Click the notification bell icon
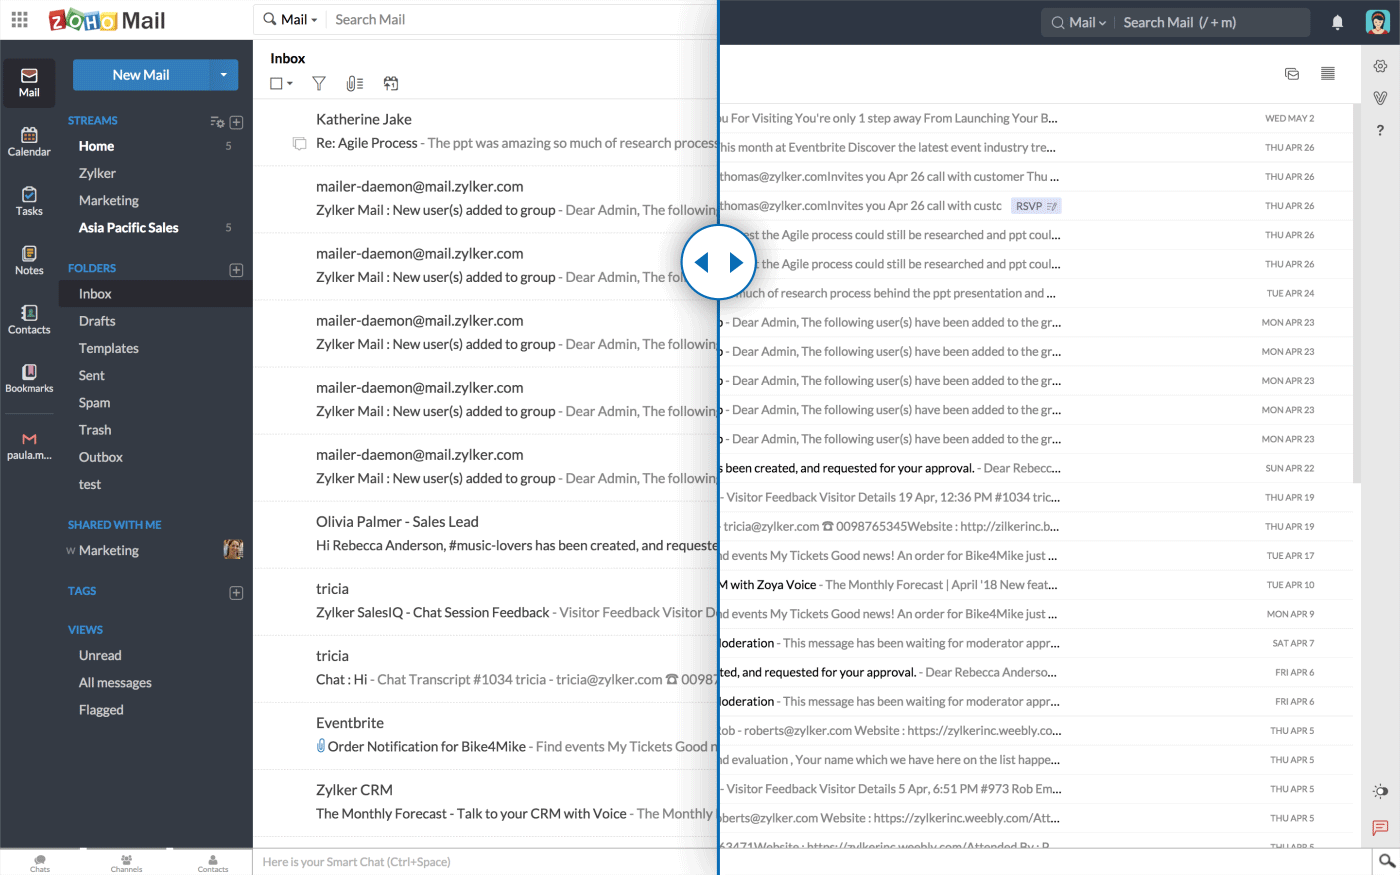The height and width of the screenshot is (875, 1400). 1337,21
